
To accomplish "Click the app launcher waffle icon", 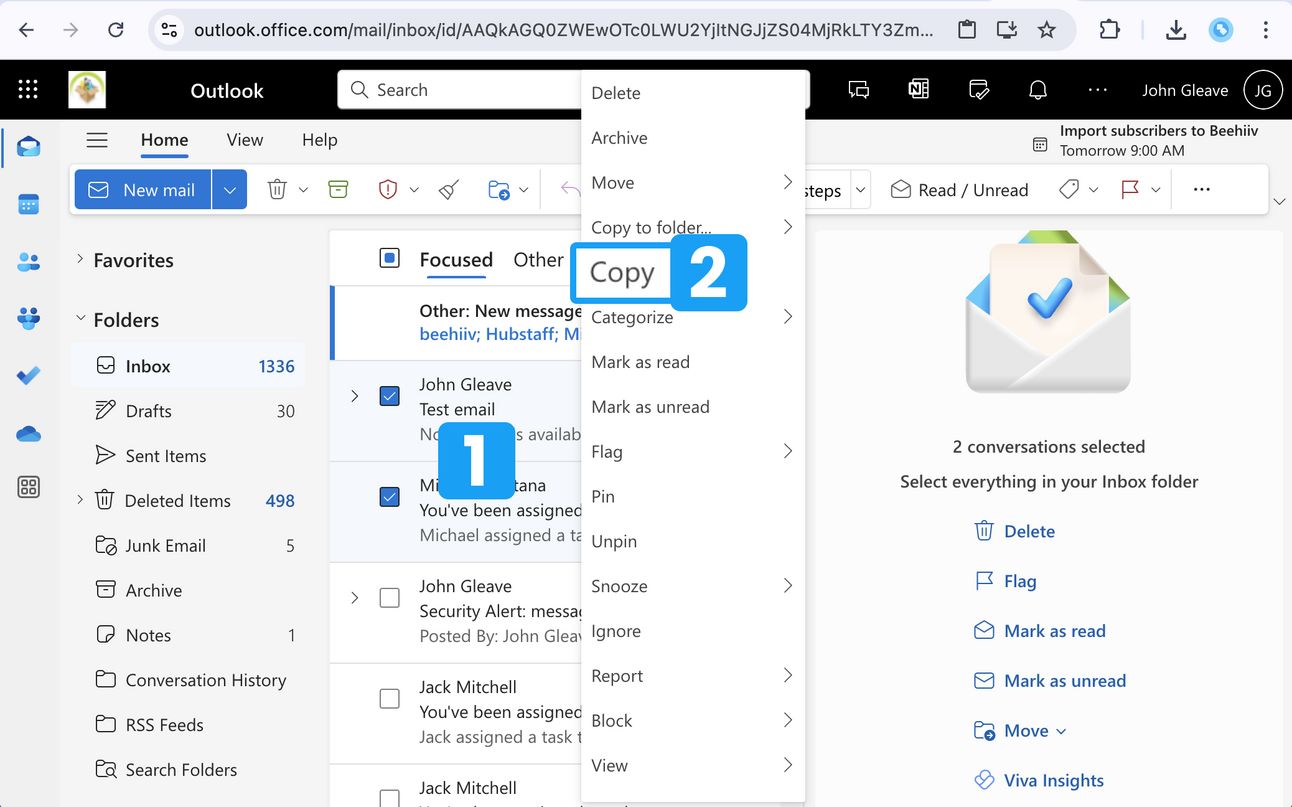I will coord(28,90).
